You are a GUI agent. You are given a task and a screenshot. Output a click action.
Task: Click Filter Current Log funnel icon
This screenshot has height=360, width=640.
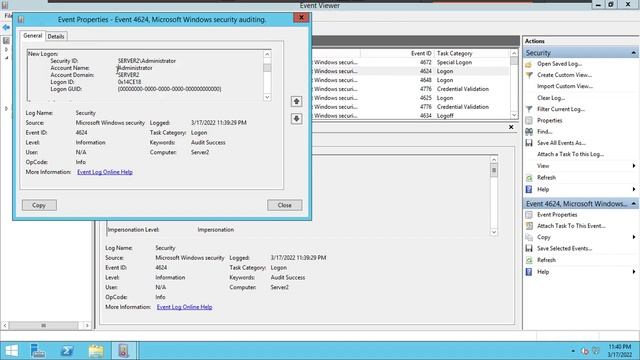point(529,109)
